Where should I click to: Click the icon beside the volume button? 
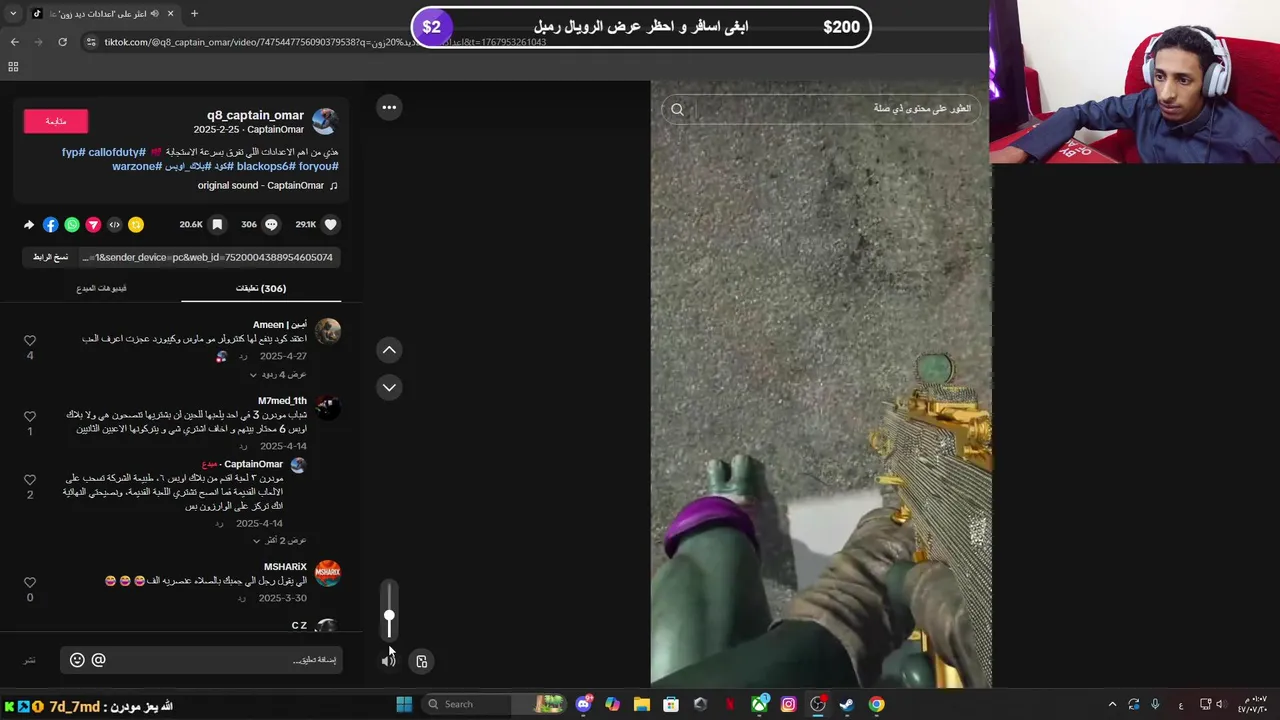(421, 661)
